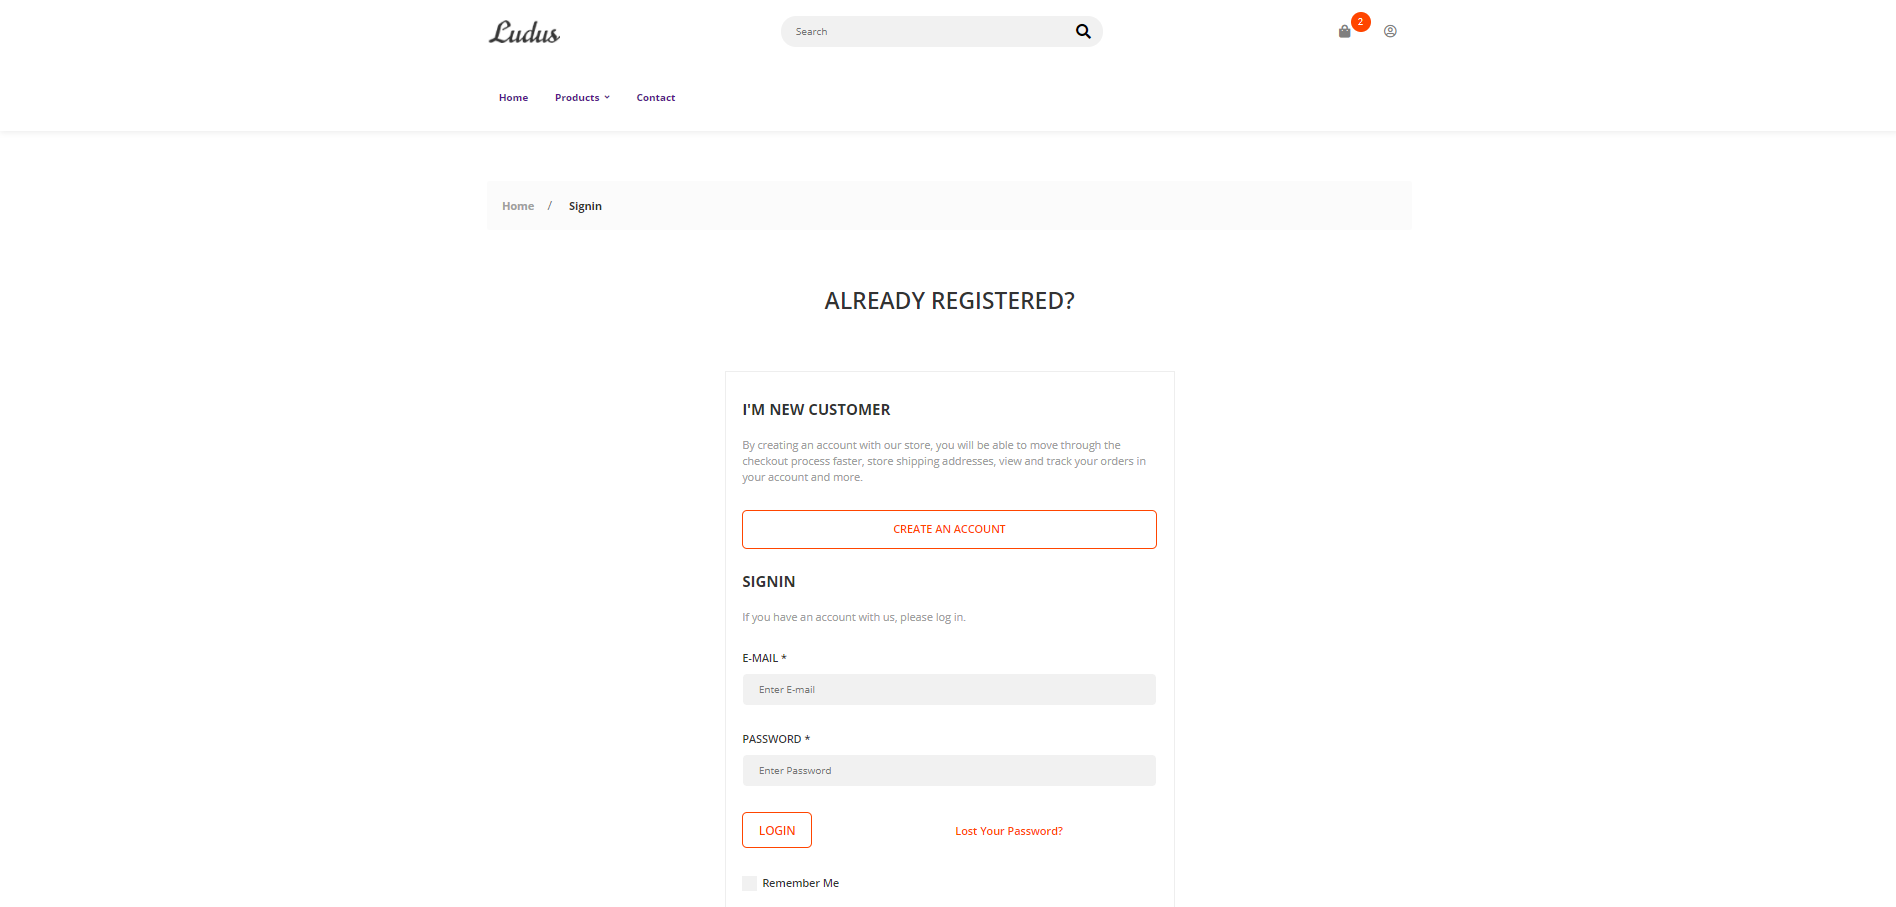Click the Remember Me label text
Image resolution: width=1896 pixels, height=907 pixels.
click(x=800, y=883)
